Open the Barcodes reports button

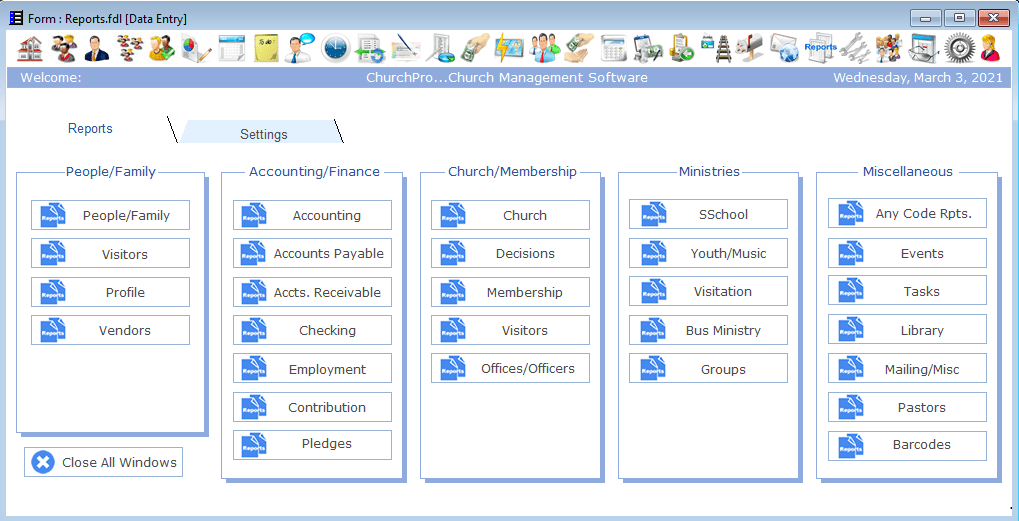pos(907,446)
